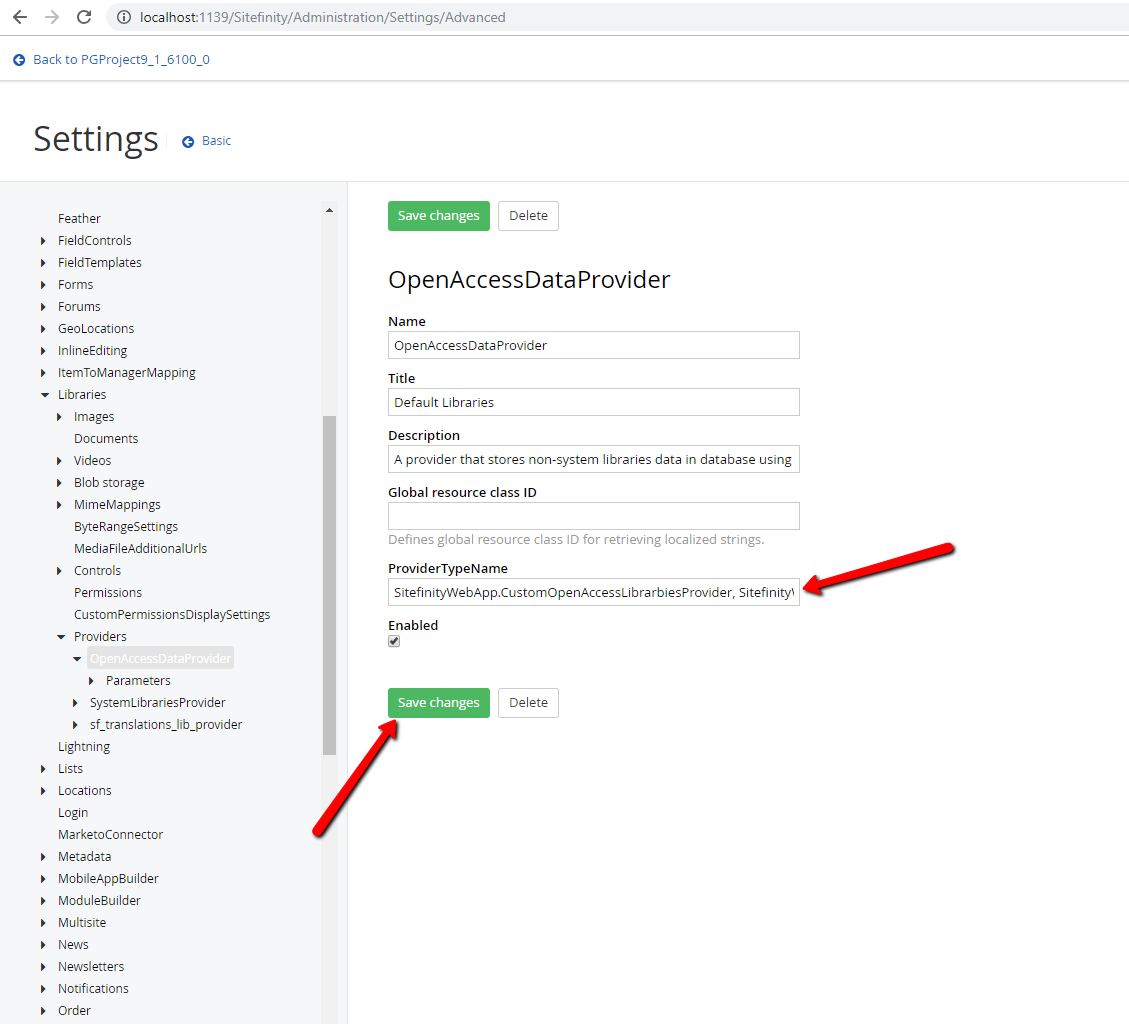Viewport: 1129px width, 1024px height.
Task: Select Feather in the settings tree
Action: (79, 218)
